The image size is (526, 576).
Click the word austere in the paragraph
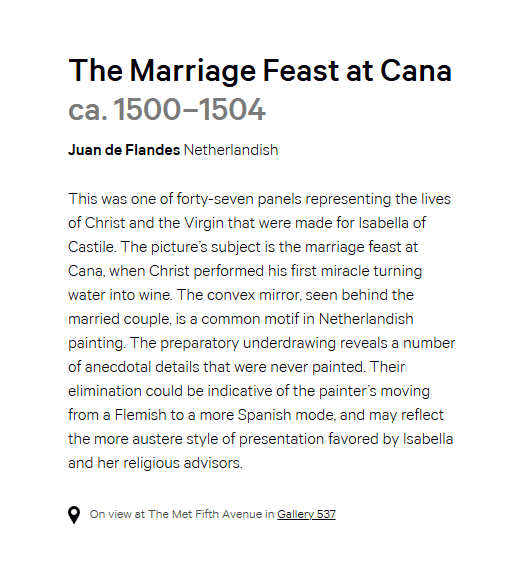[157, 439]
